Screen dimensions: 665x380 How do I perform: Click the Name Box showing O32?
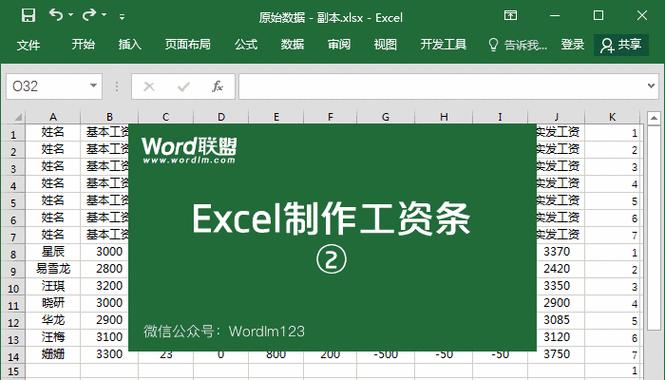(54, 87)
